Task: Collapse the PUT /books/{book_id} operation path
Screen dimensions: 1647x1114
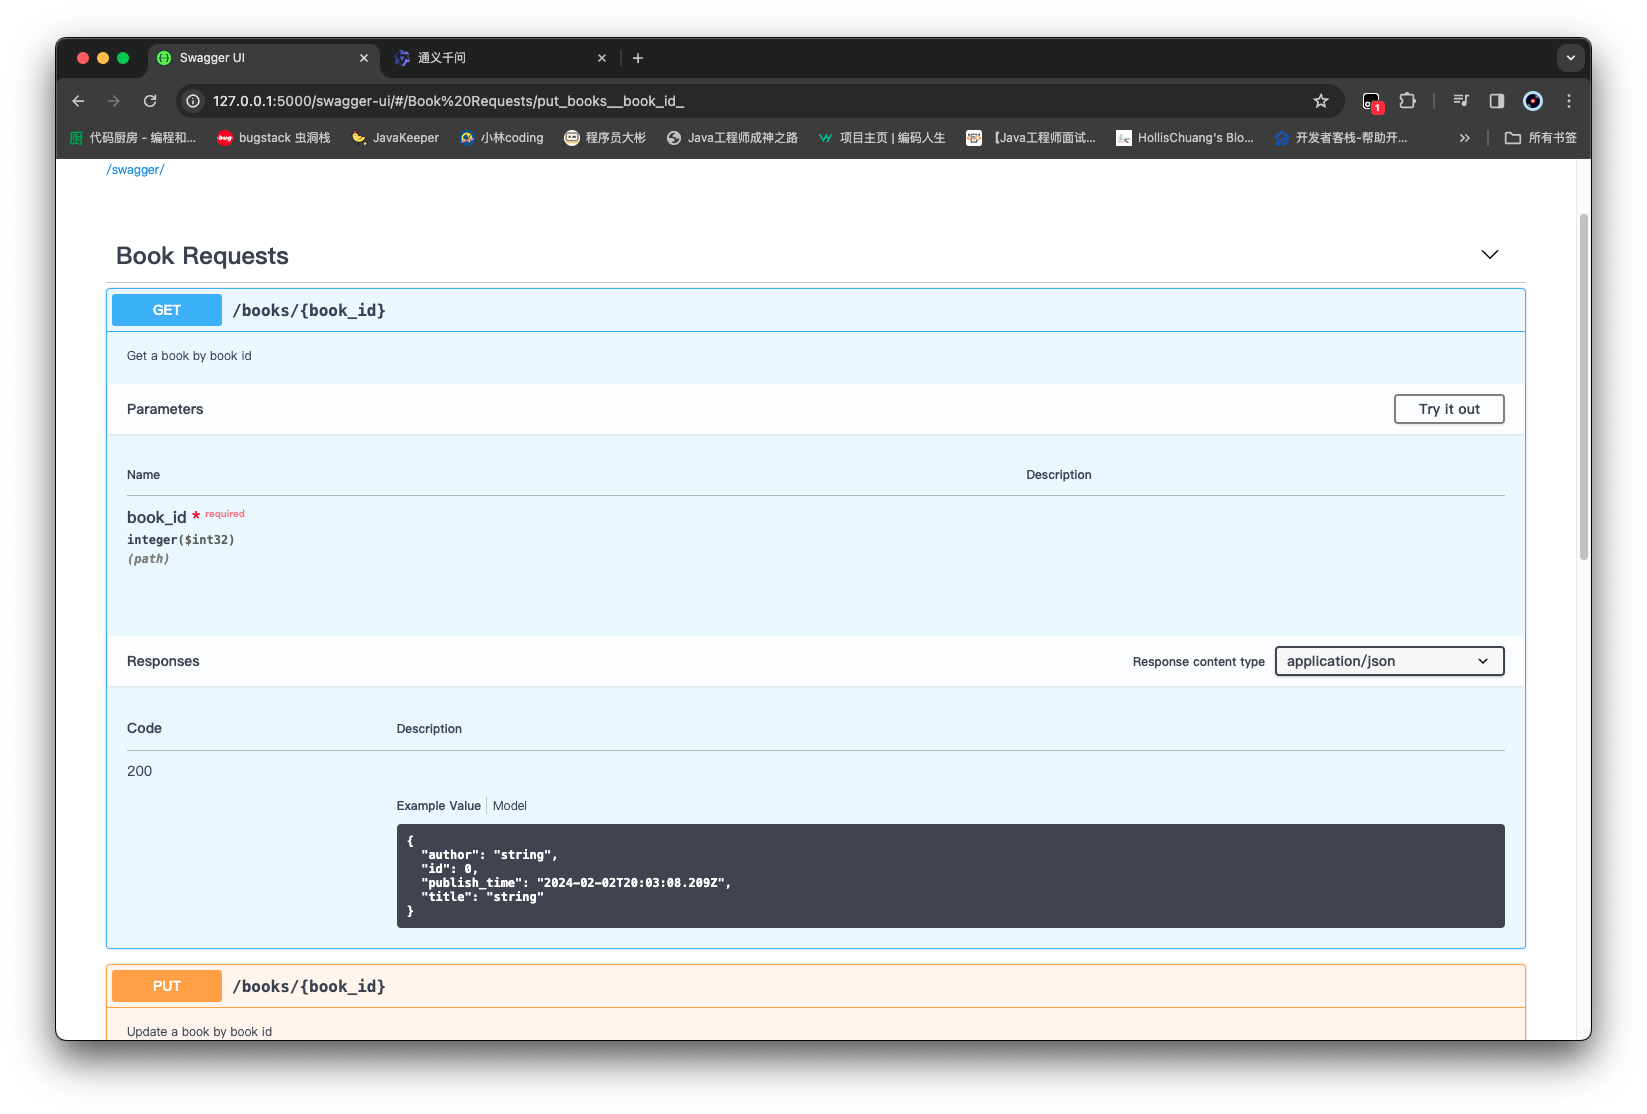Action: point(309,986)
